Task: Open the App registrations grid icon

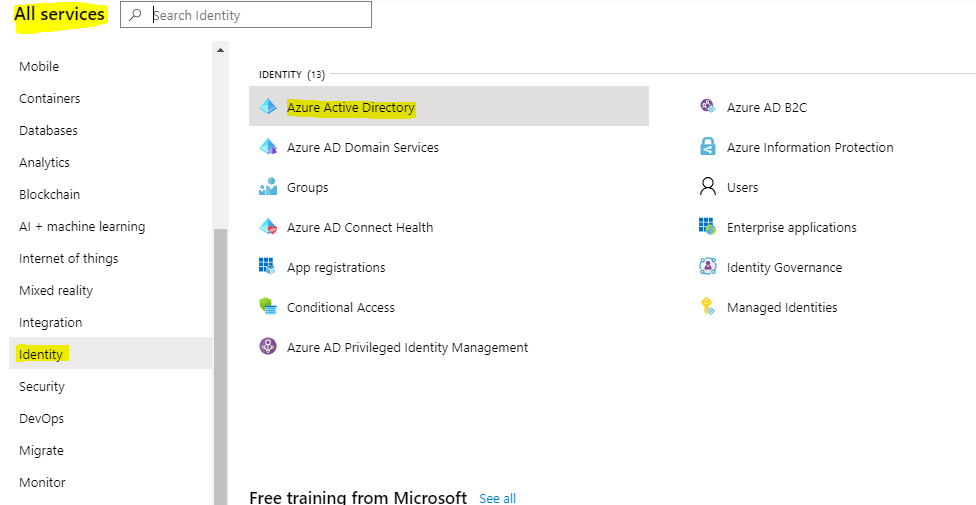Action: tap(267, 267)
